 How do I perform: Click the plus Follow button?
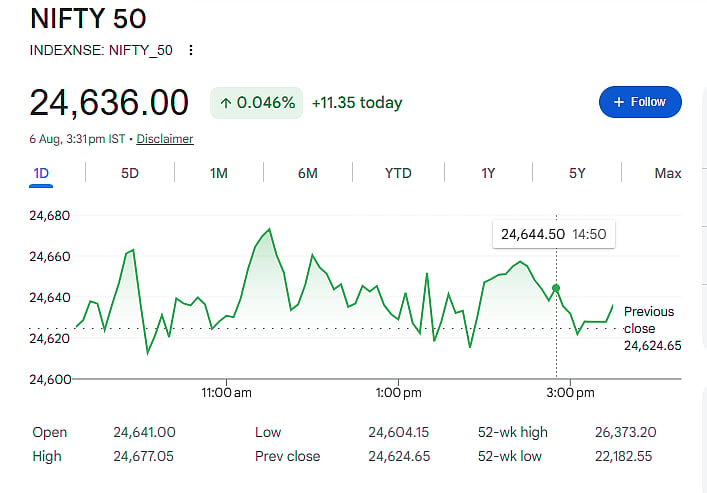(640, 102)
